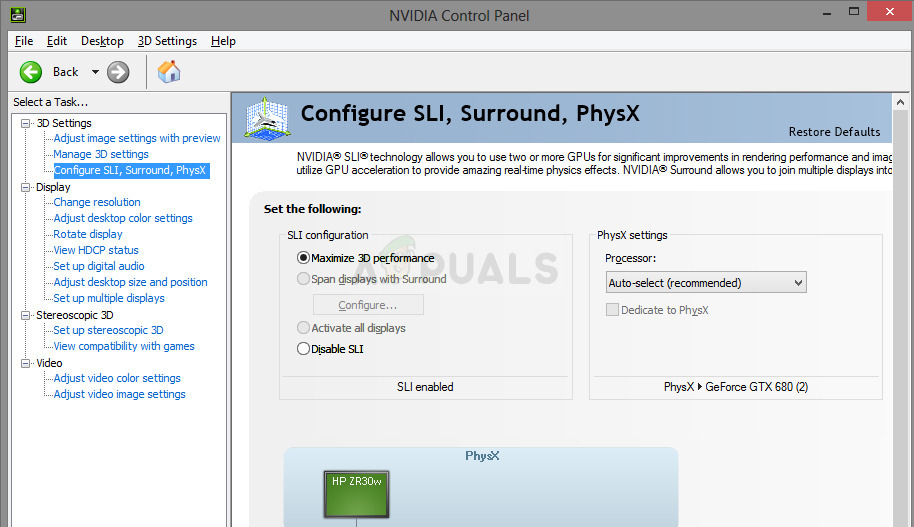Open Set up stereoscopic 3D task

[x=108, y=330]
